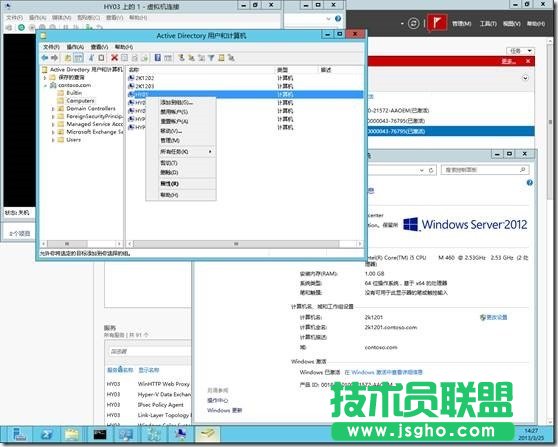Click the Notifications flag in Server Manager
Image resolution: width=558 pixels, height=447 pixels.
[x=437, y=23]
